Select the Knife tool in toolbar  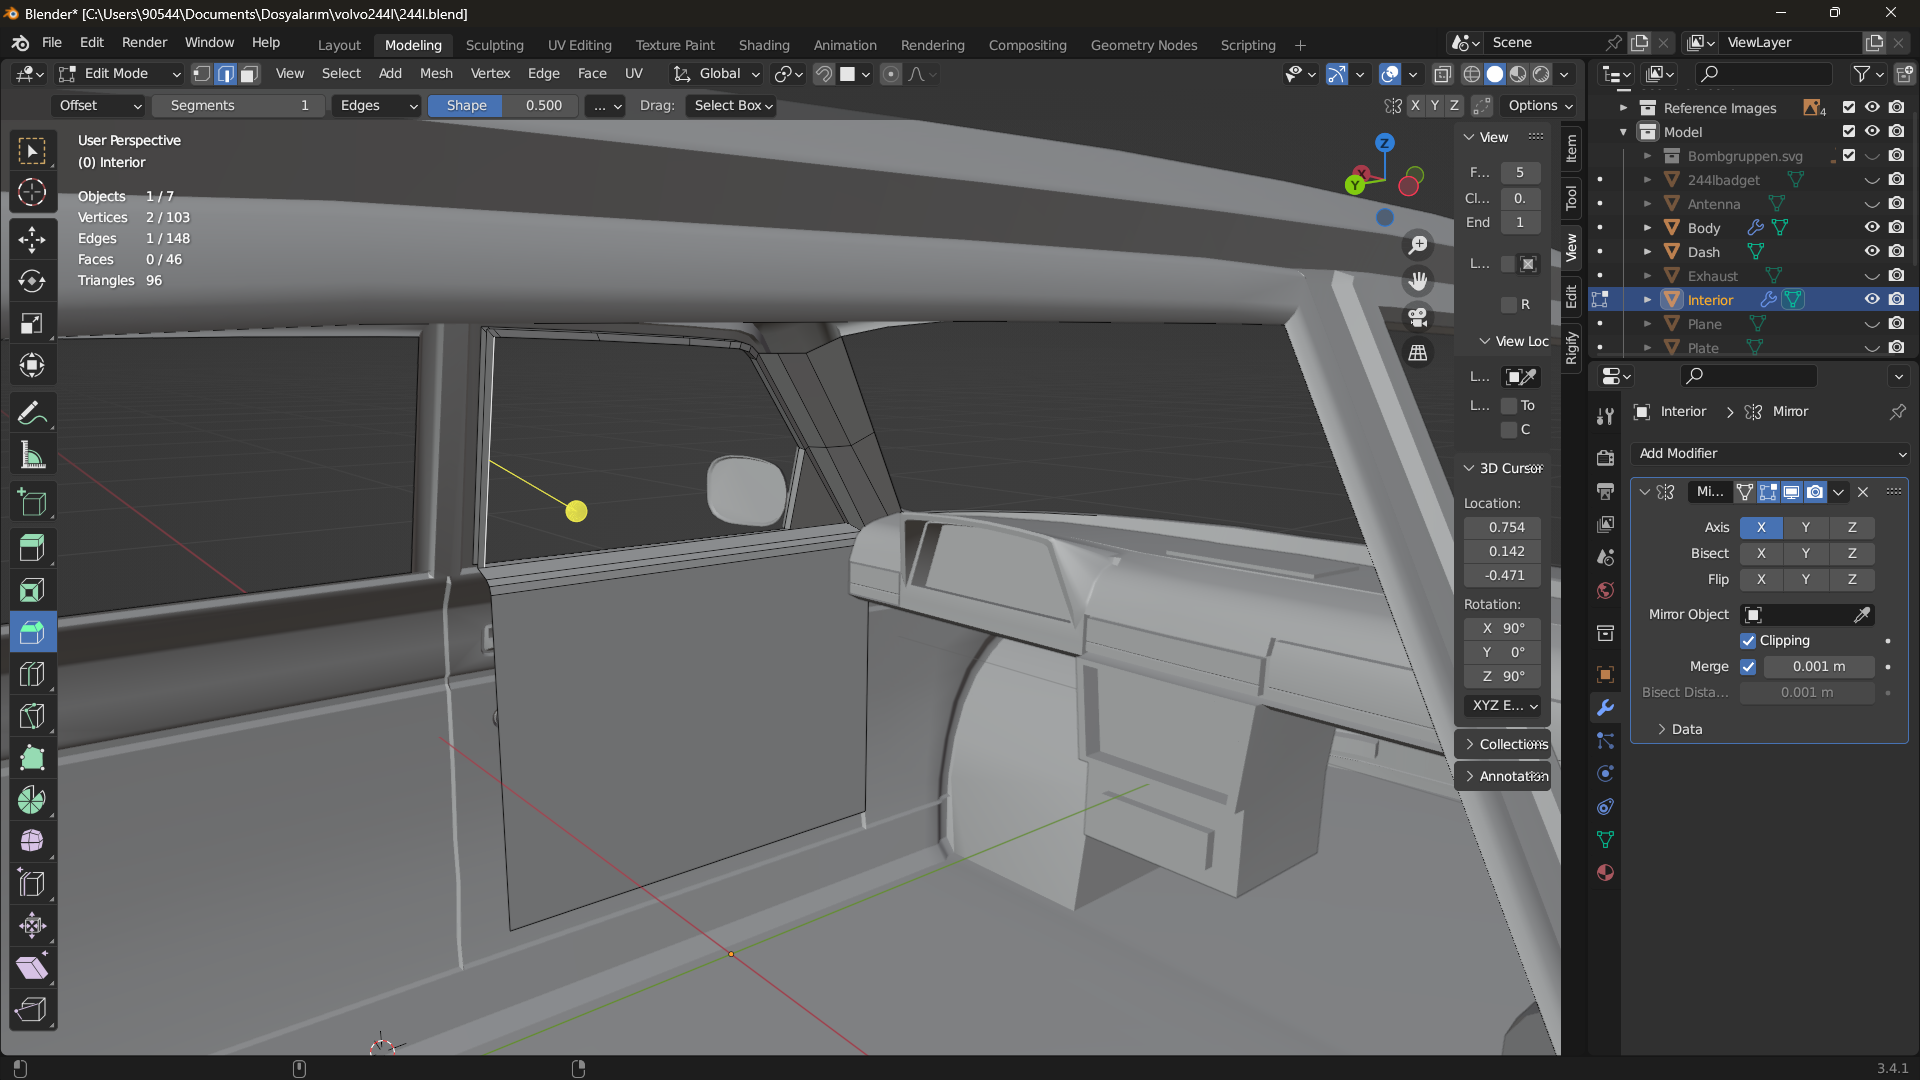pos(32,716)
